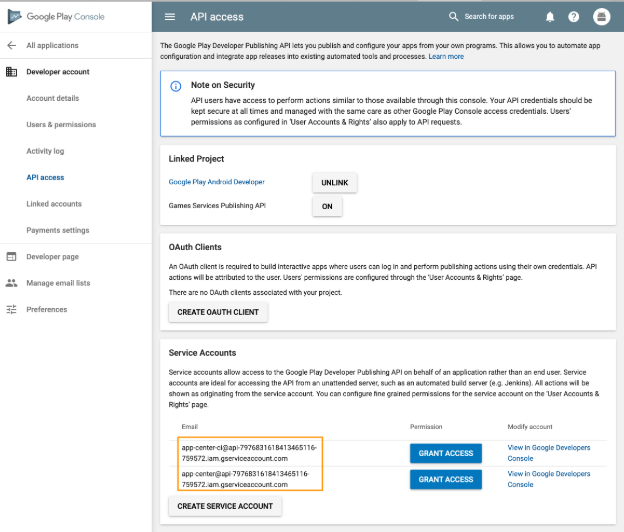This screenshot has width=624, height=532.
Task: Click the back arrow beside All applications
Action: pyautogui.click(x=12, y=45)
